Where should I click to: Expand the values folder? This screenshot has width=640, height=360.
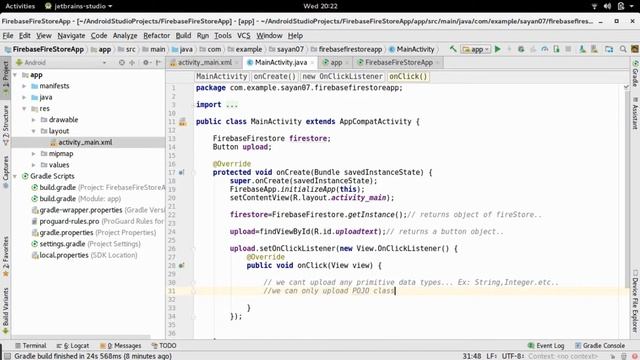tap(33, 165)
